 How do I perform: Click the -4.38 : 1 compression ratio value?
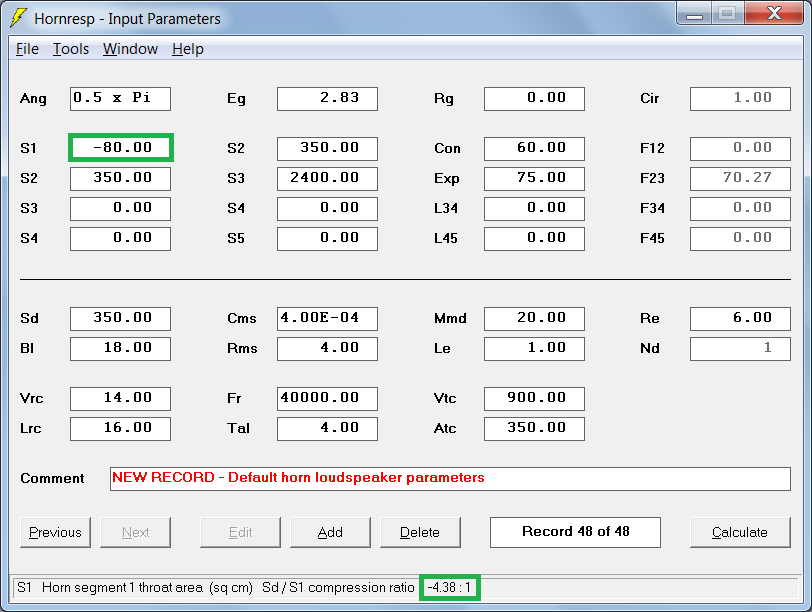(x=450, y=588)
